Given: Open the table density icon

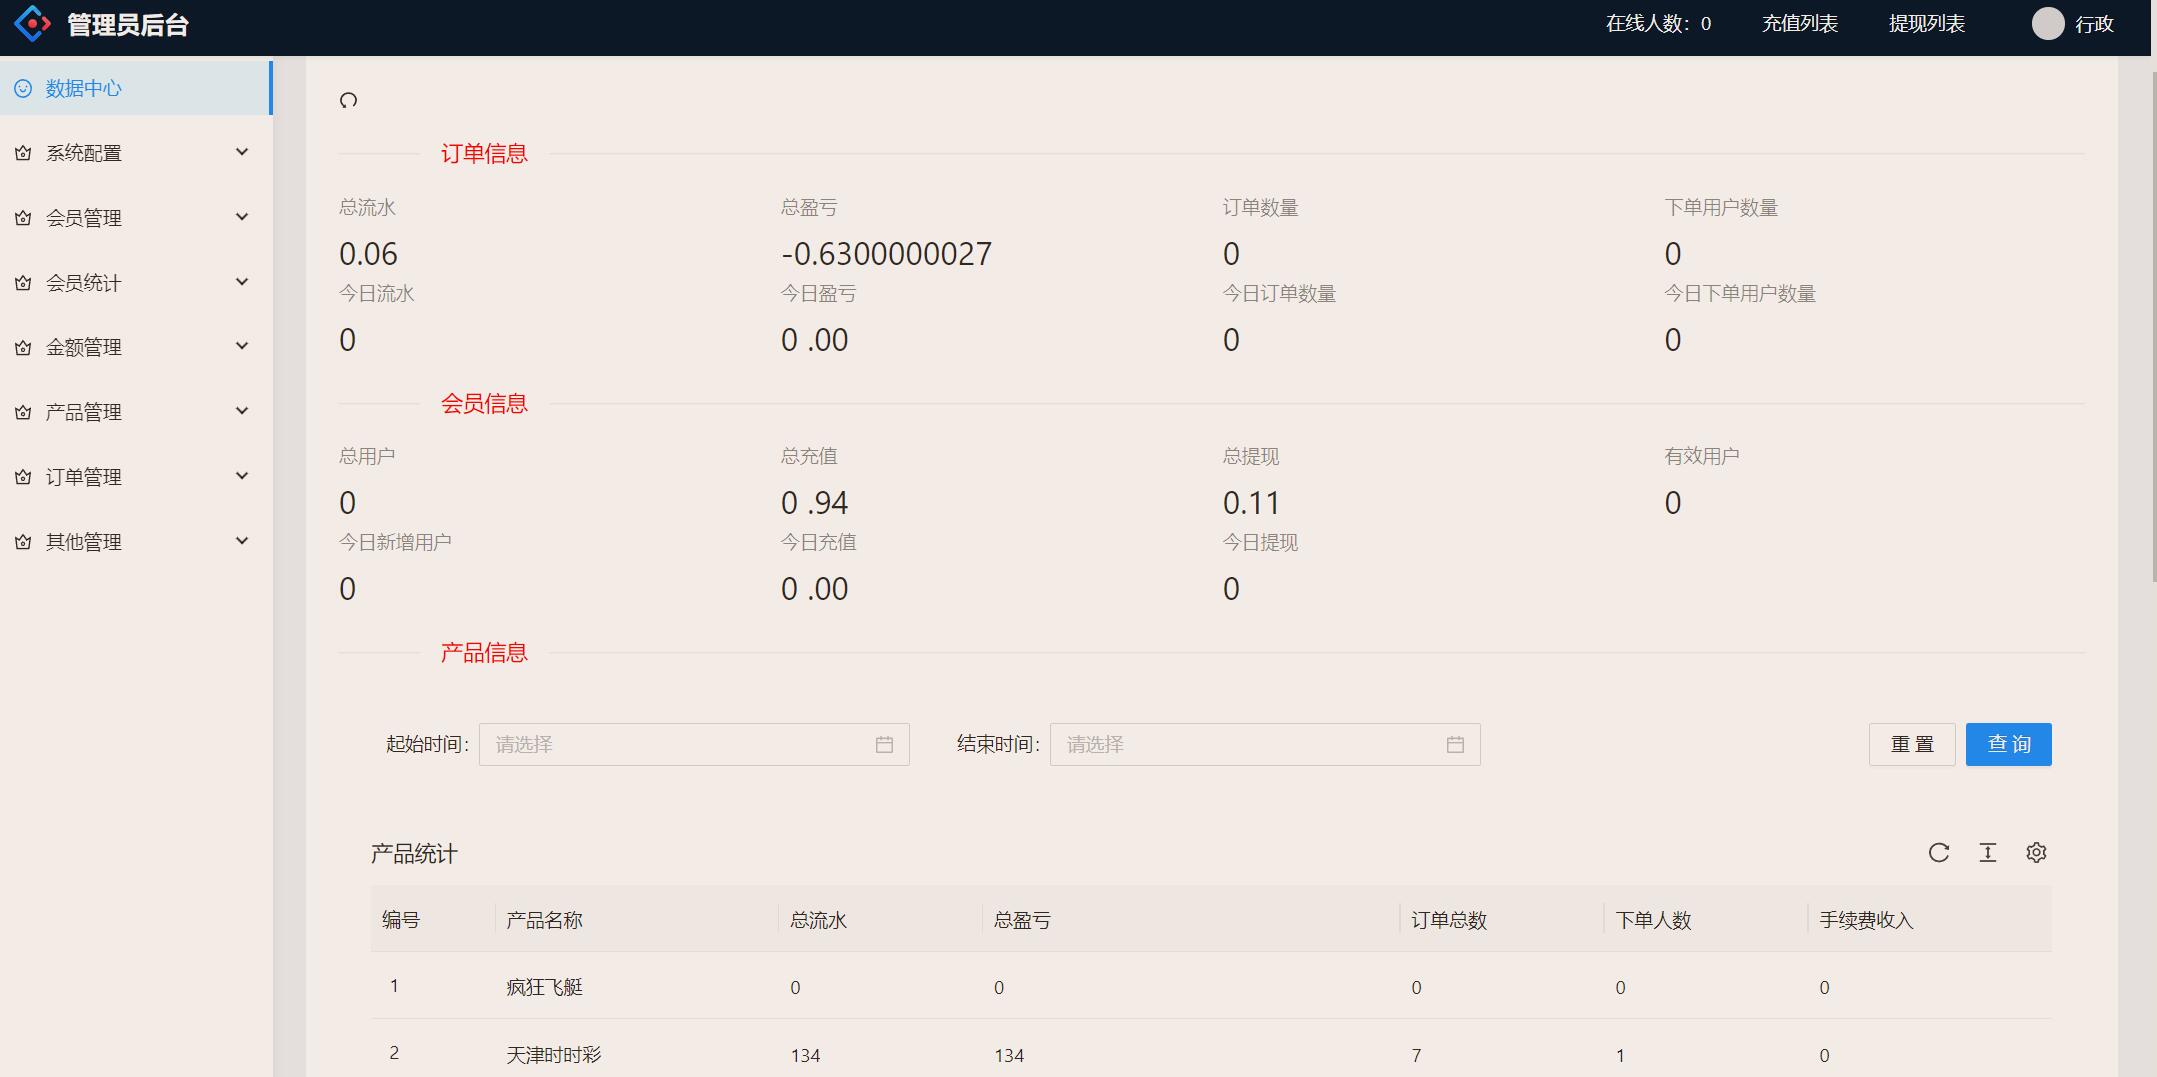Looking at the screenshot, I should pos(1987,853).
